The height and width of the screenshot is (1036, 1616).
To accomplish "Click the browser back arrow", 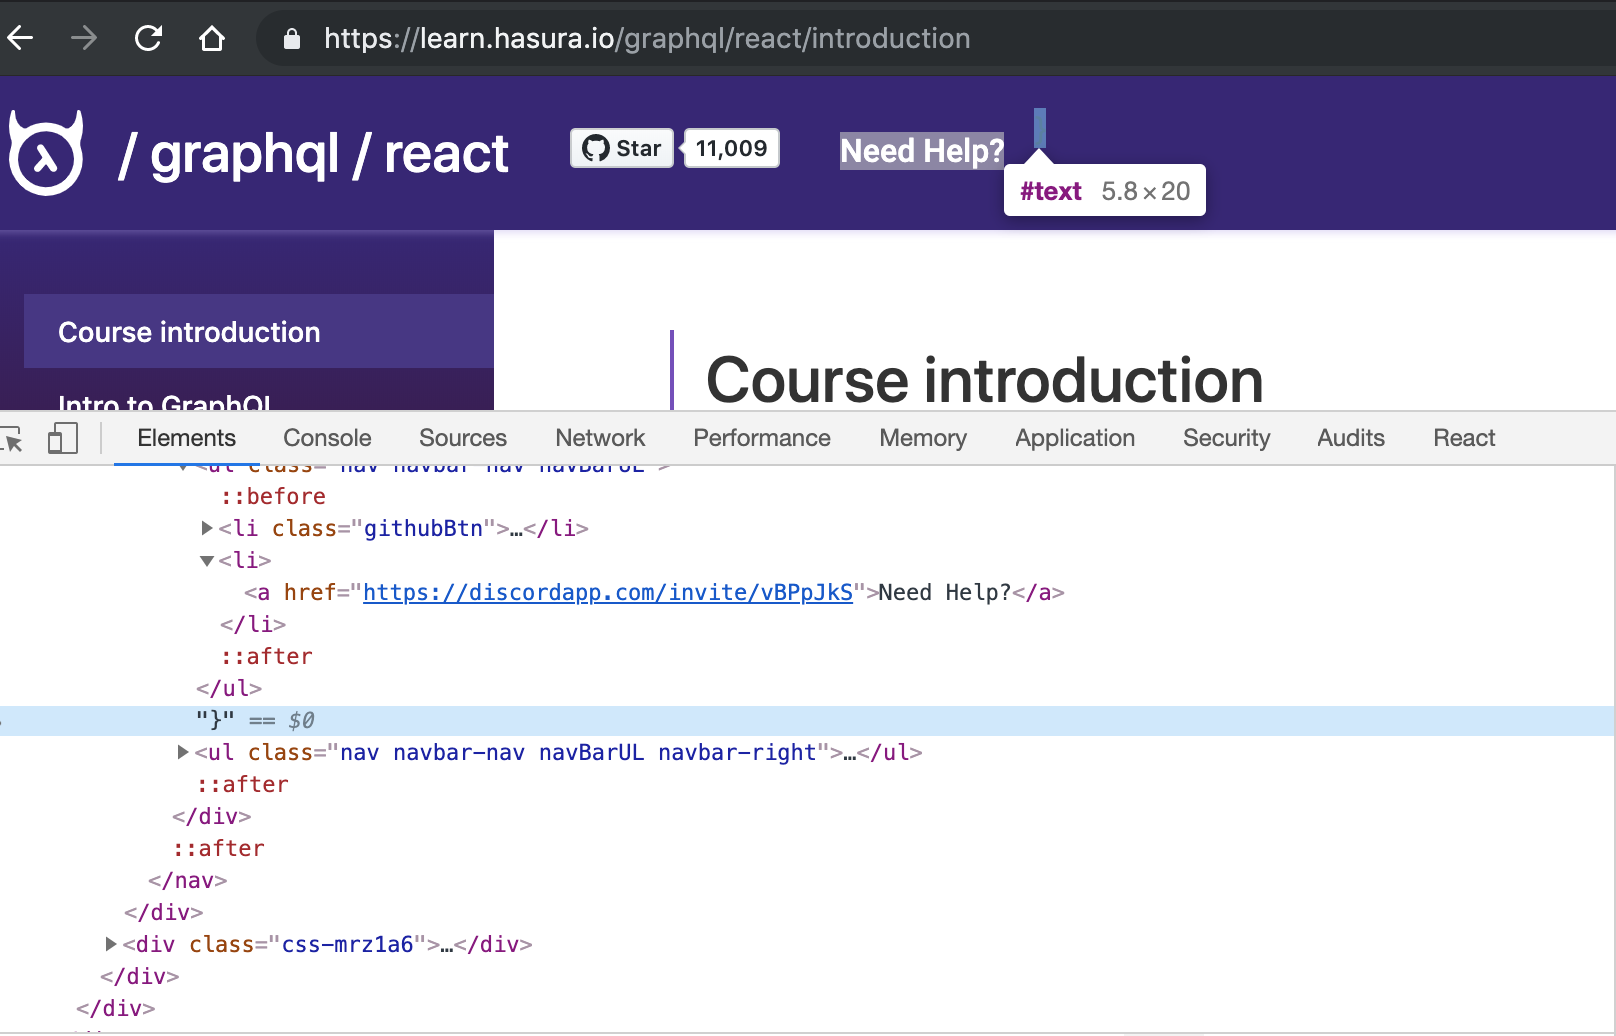I will 20,39.
